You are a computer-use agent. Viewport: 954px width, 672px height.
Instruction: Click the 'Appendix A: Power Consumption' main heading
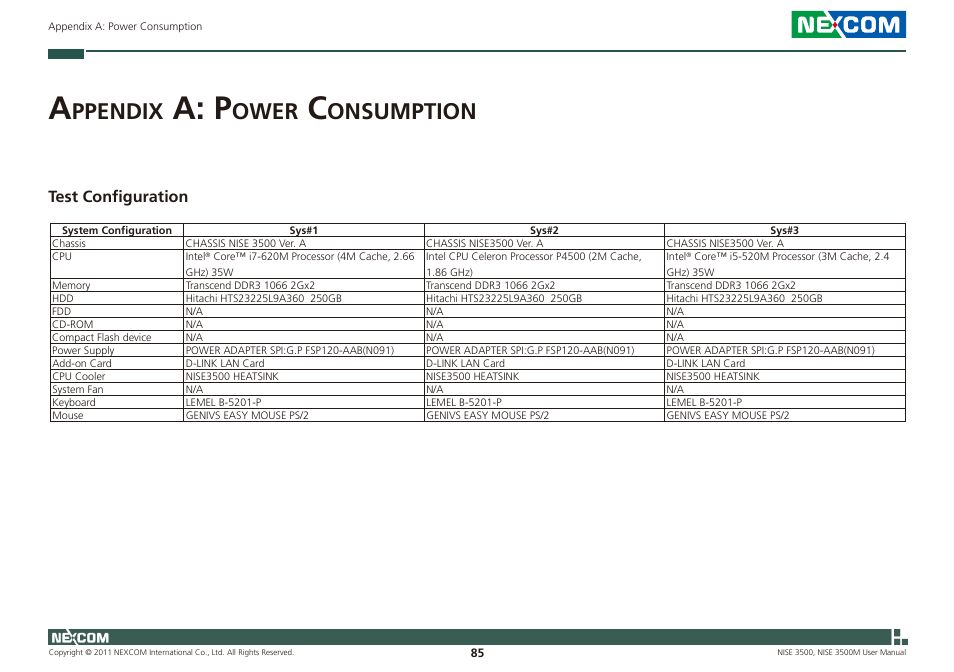point(262,108)
